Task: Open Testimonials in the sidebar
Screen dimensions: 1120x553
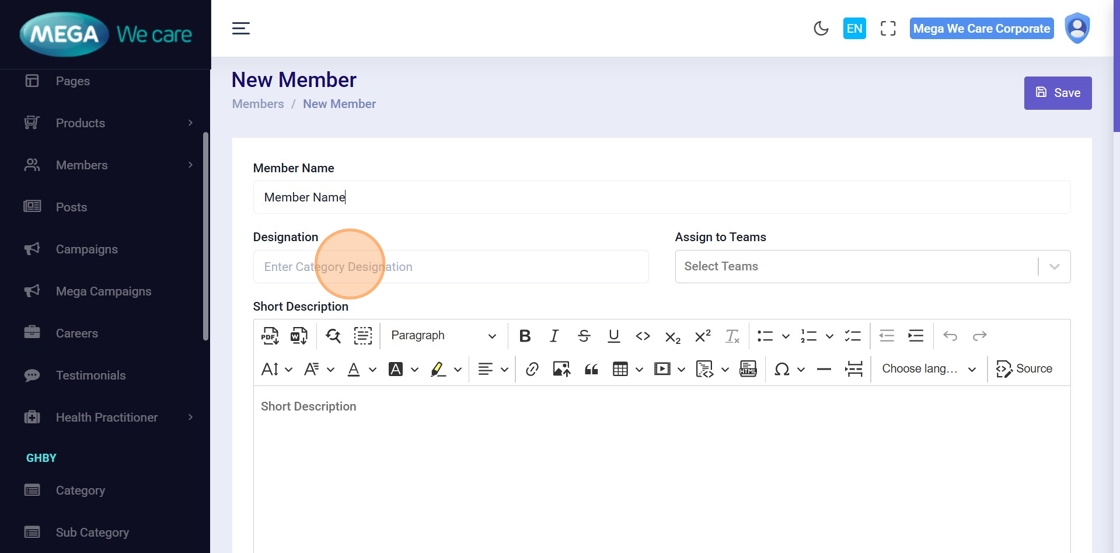Action: (90, 375)
